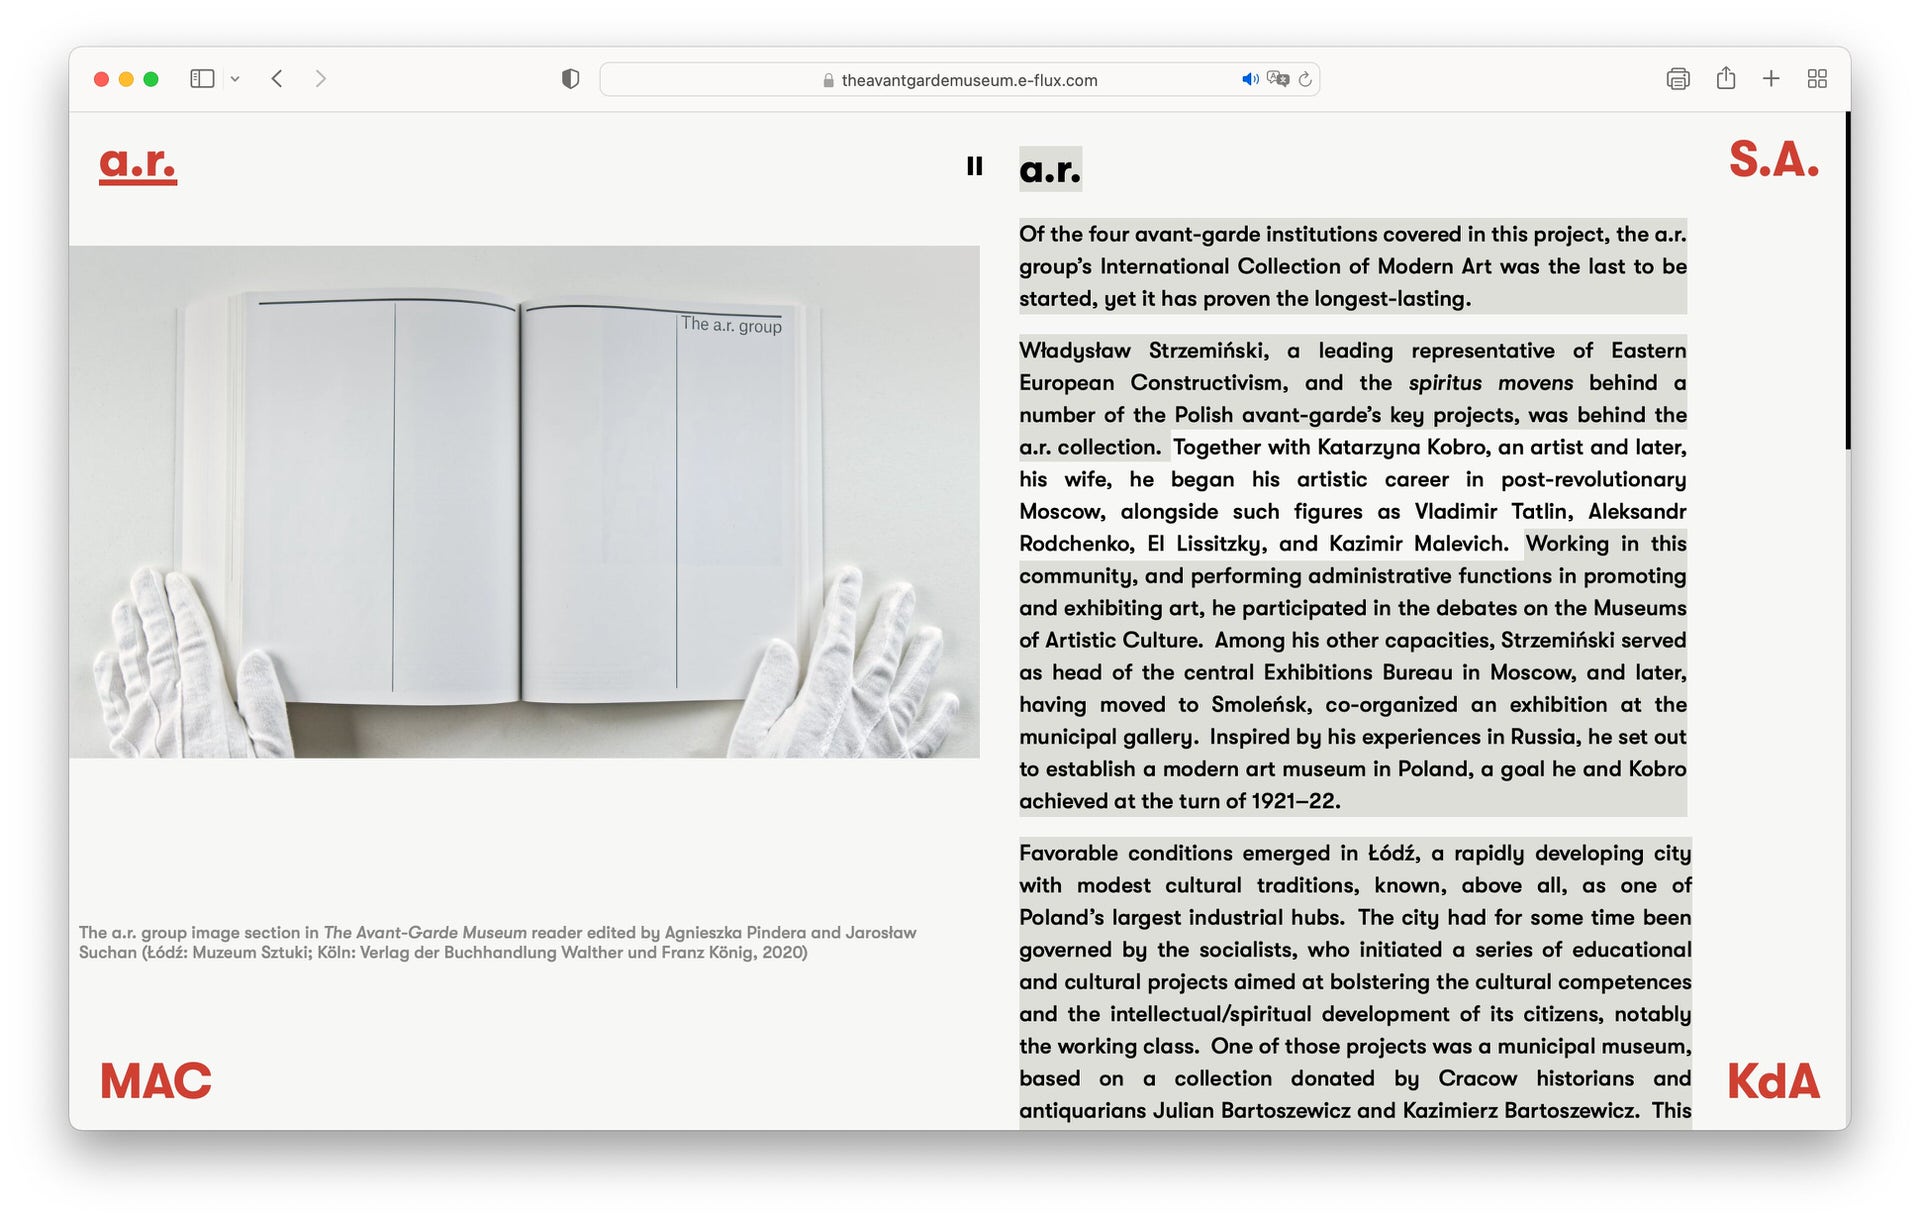The height and width of the screenshot is (1221, 1920).
Task: Toggle the Safari sidebar
Action: coord(202,79)
